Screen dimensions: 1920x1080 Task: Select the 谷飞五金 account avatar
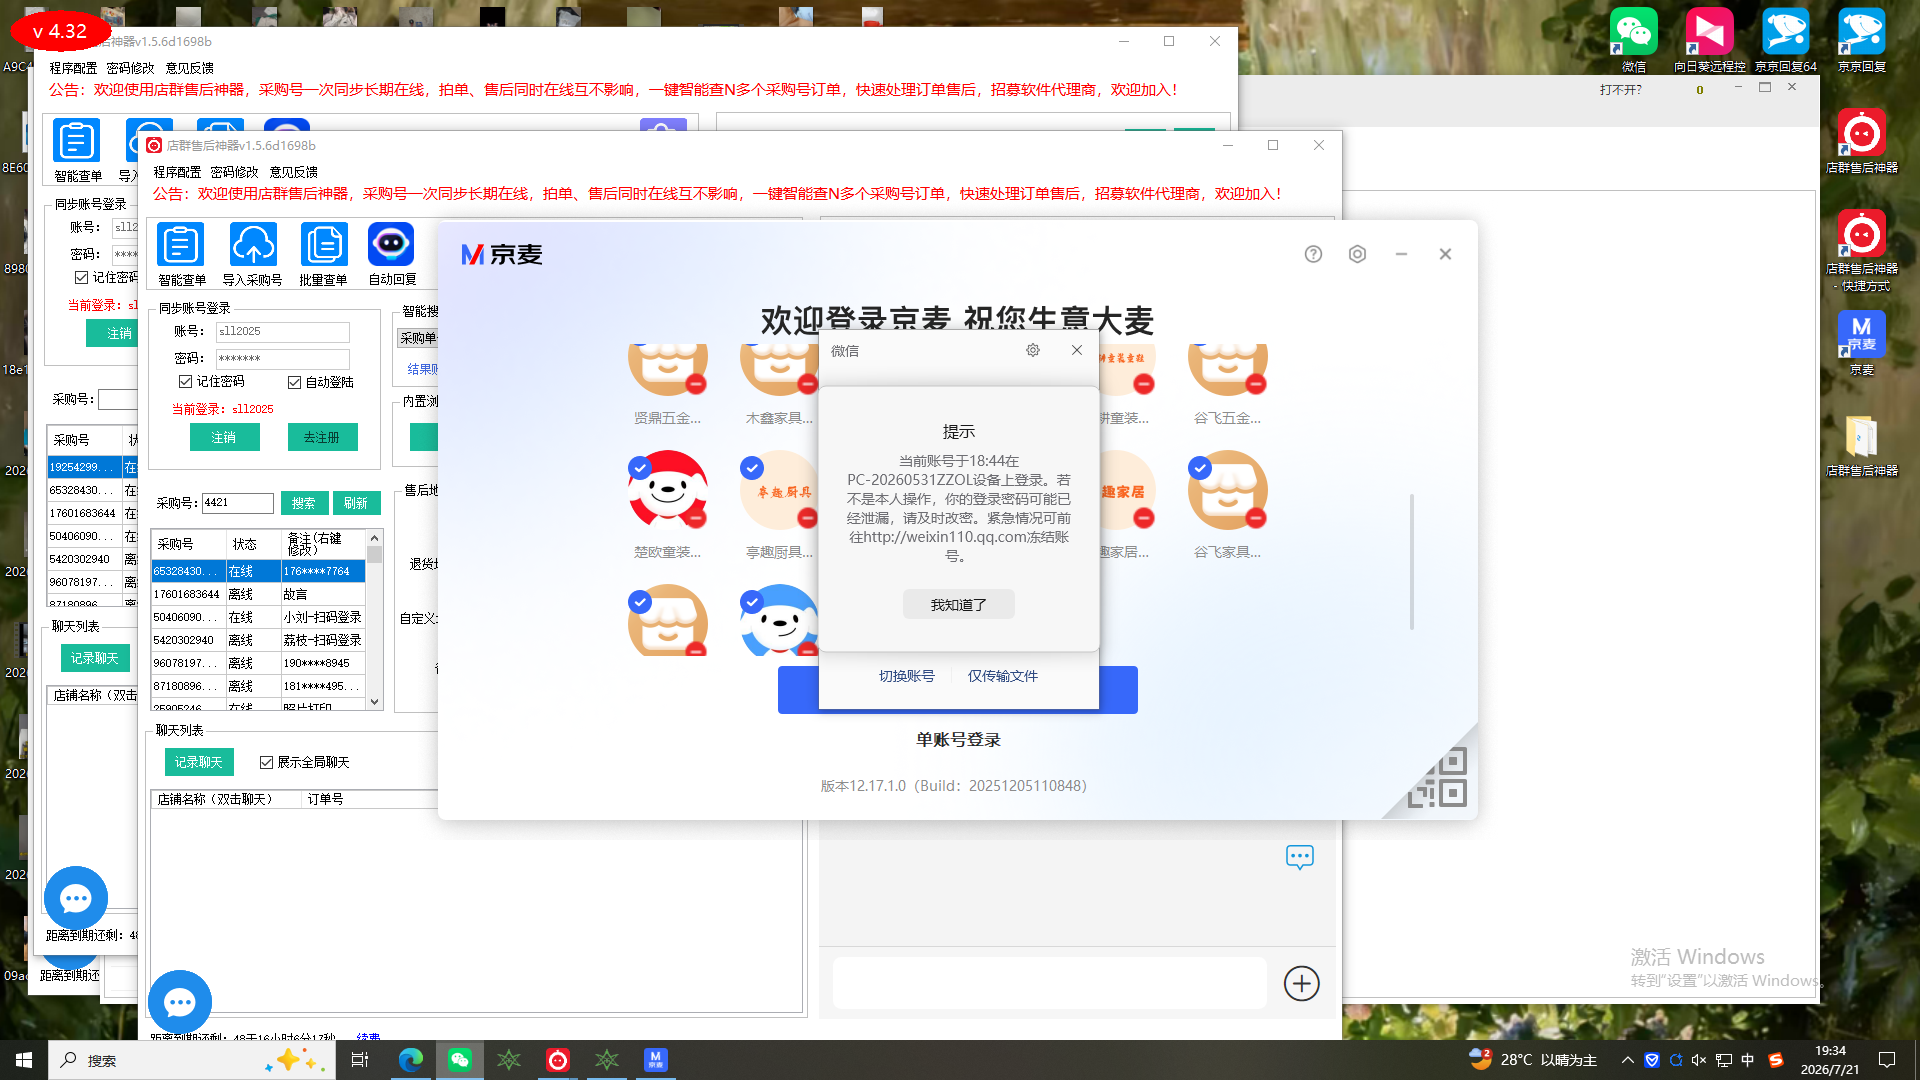[1228, 370]
